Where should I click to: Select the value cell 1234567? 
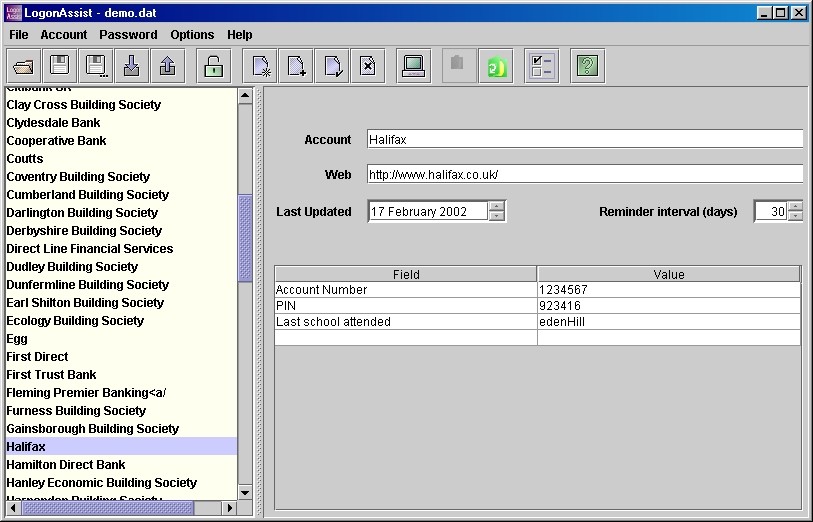tap(669, 290)
